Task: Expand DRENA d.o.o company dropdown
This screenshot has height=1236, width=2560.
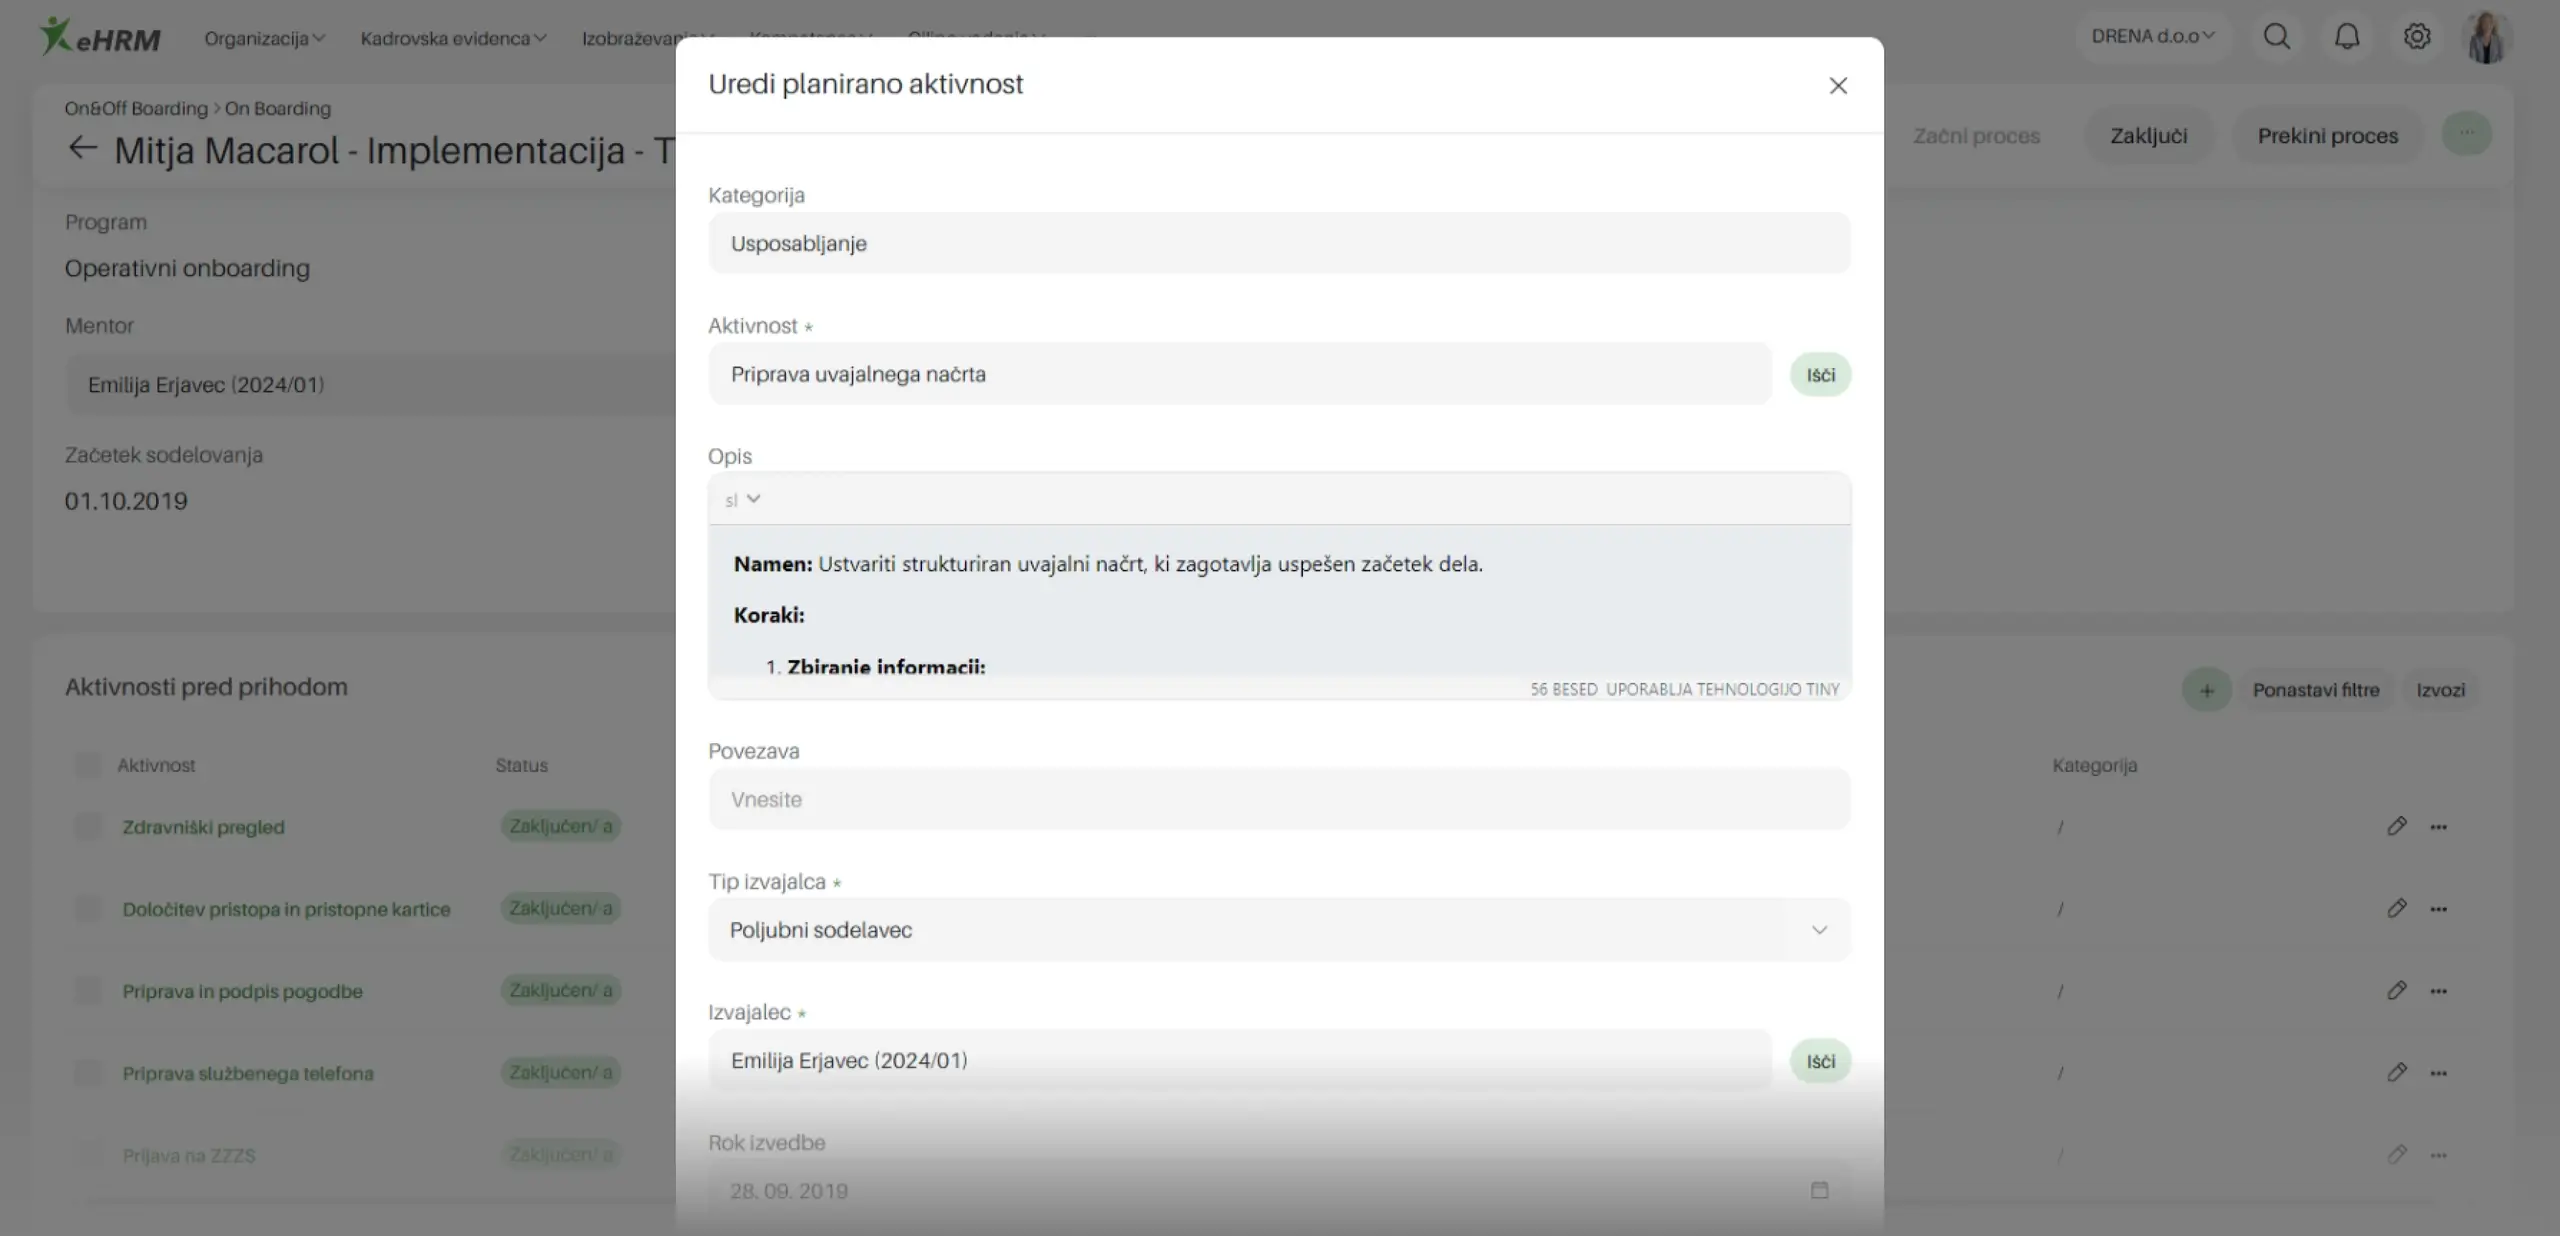Action: (x=2152, y=36)
